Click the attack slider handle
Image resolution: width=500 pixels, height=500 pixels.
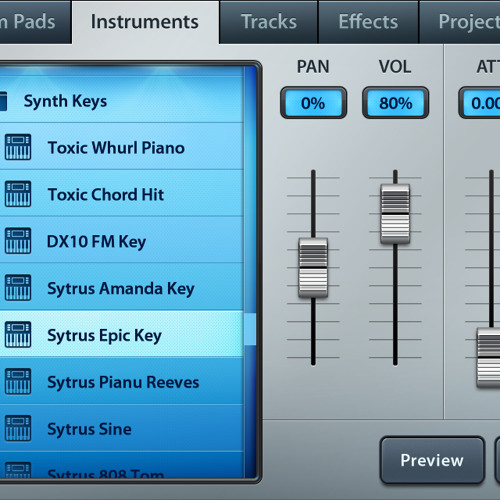click(x=489, y=358)
